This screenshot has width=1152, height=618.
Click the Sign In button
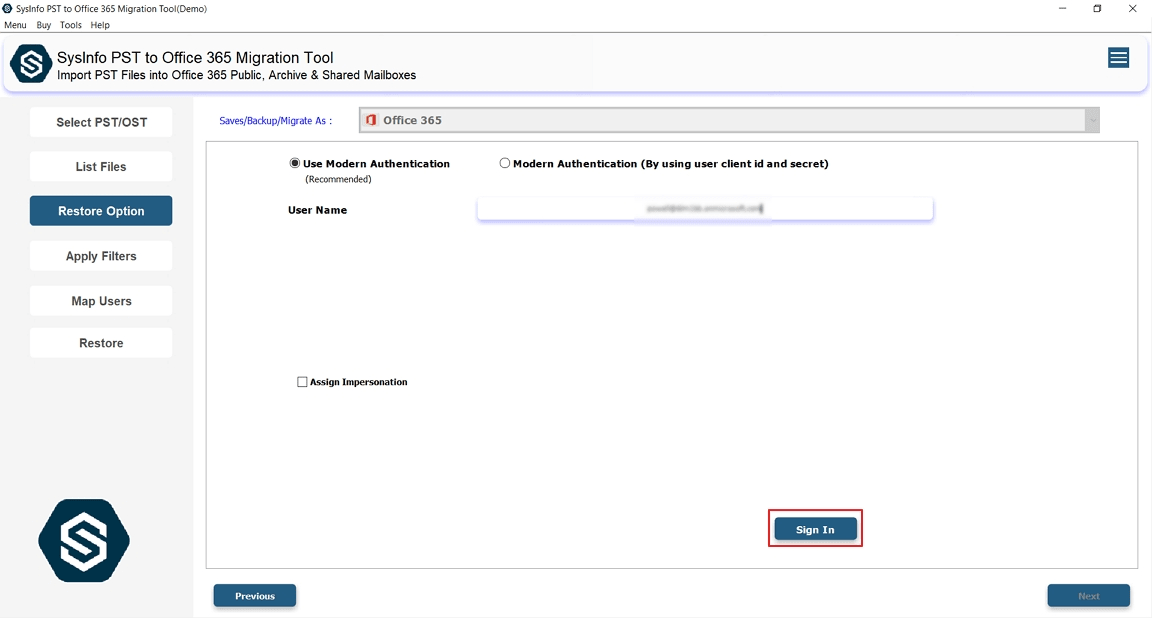tap(816, 529)
